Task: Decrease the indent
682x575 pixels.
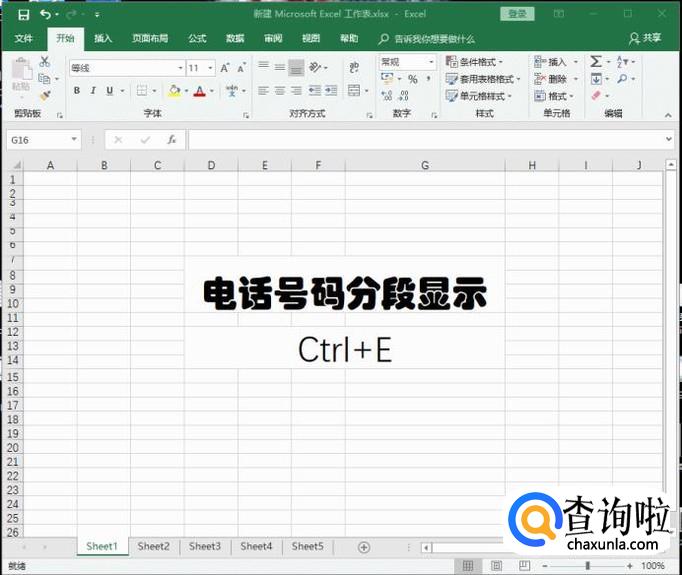Action: pos(314,90)
